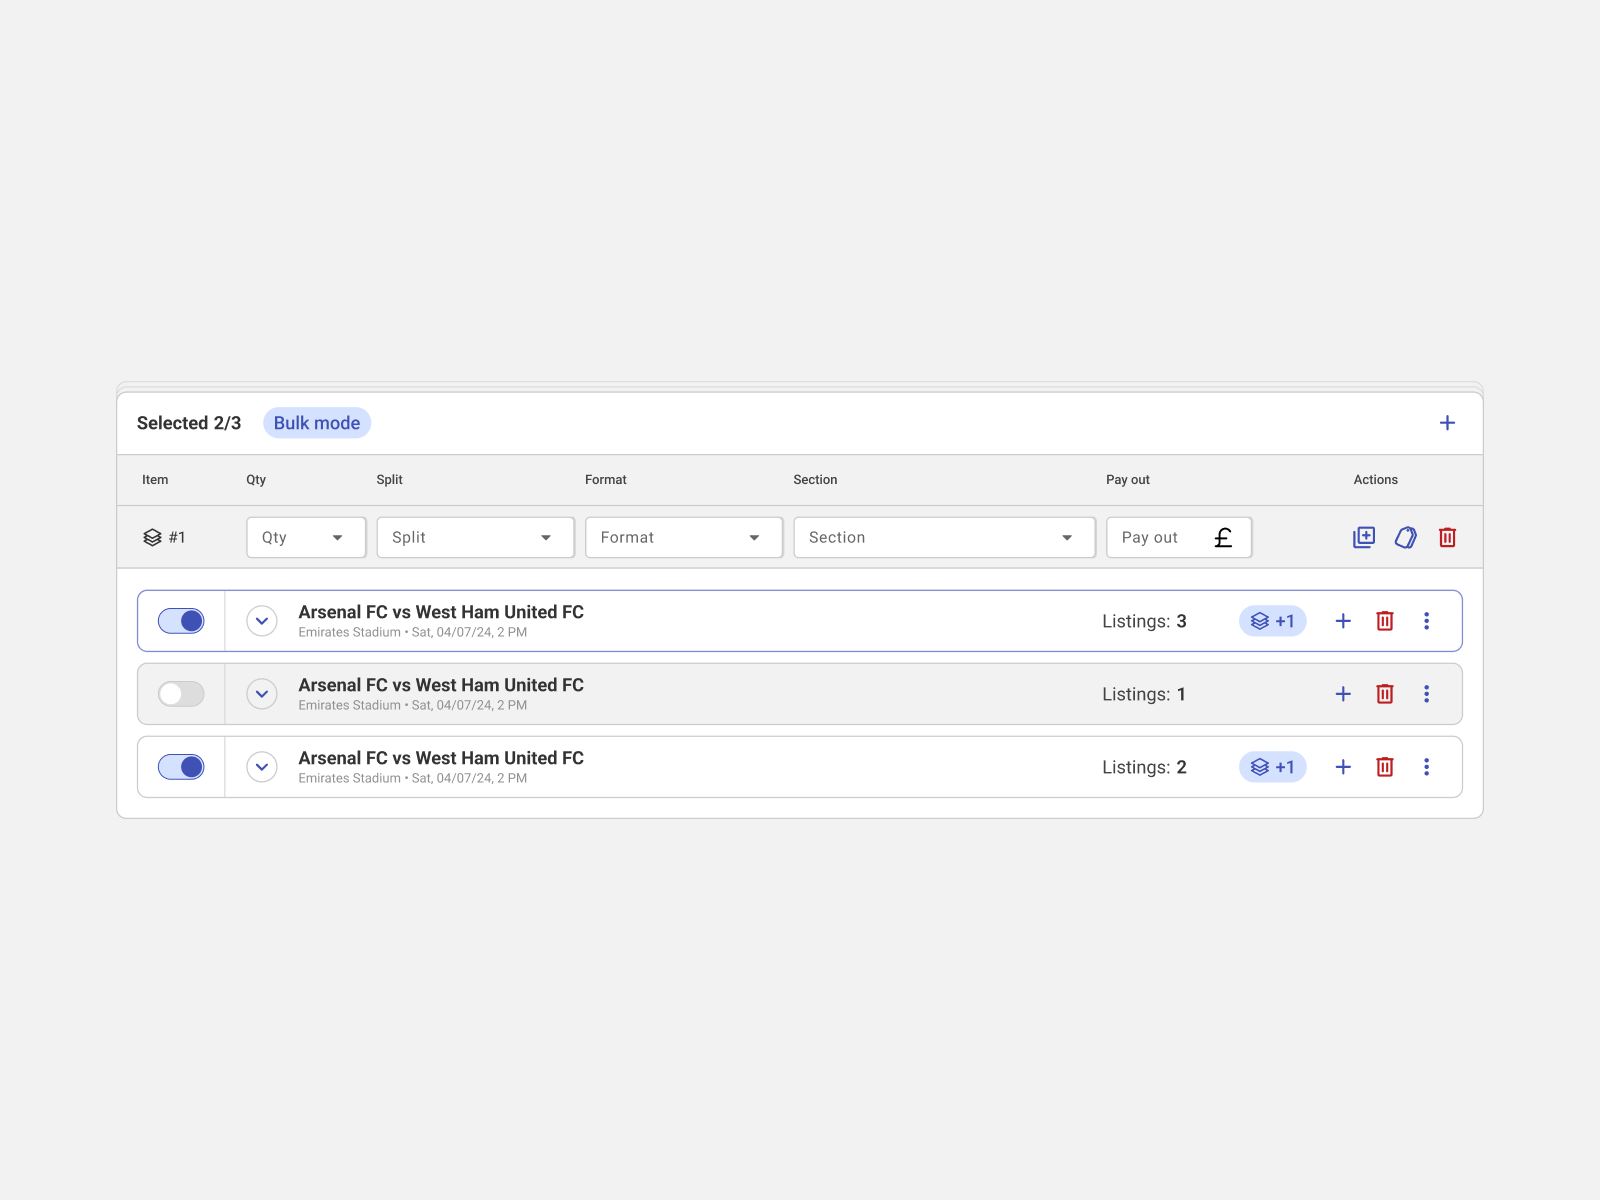Click the Qty column header

(256, 480)
